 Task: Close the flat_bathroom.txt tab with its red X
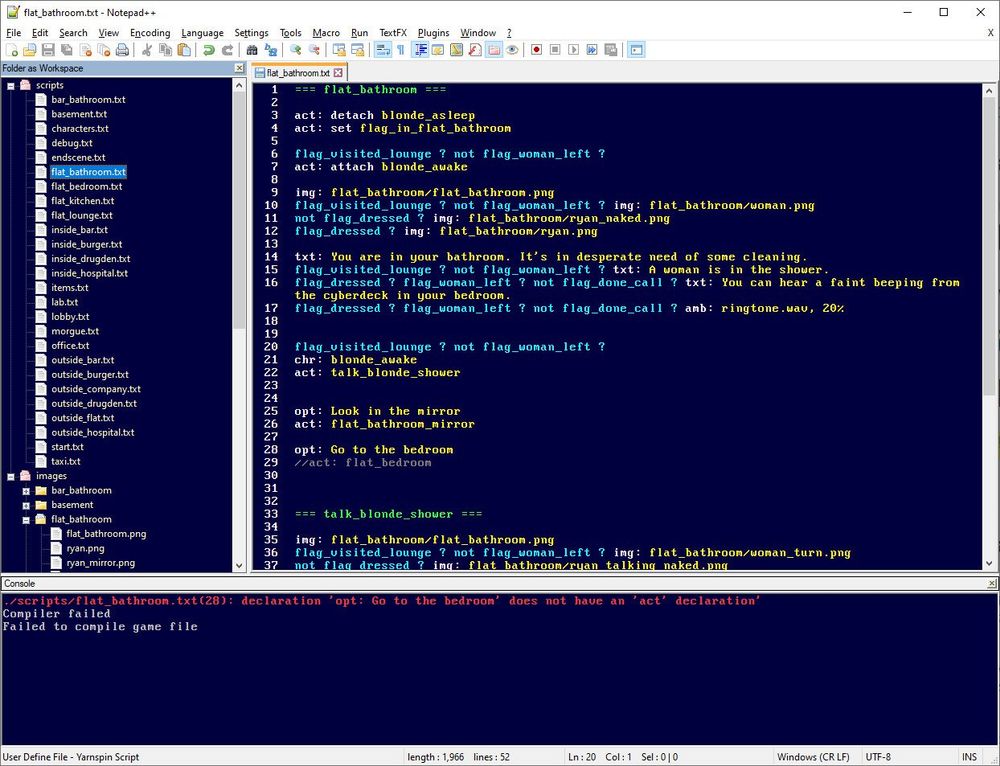click(x=339, y=73)
